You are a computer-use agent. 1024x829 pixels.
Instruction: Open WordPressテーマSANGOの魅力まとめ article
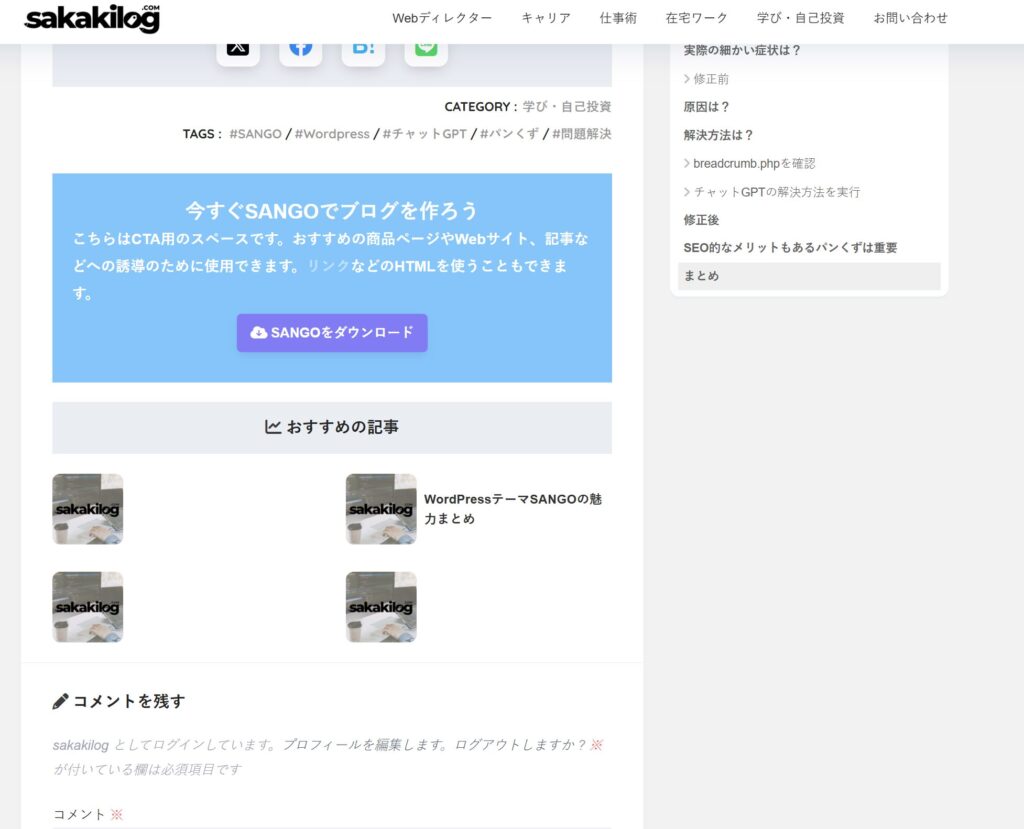click(513, 509)
